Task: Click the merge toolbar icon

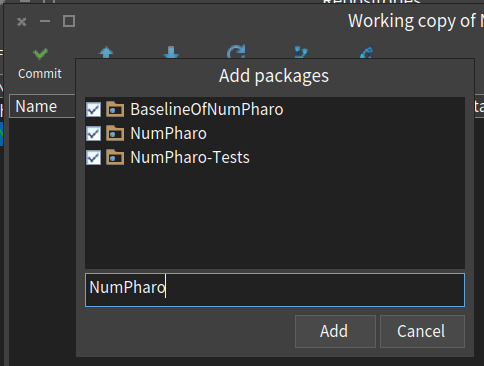Action: pyautogui.click(x=366, y=53)
